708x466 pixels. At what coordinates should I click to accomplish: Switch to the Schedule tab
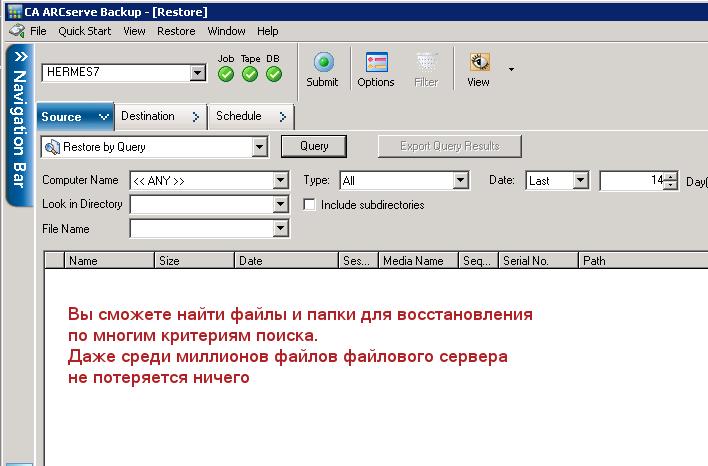[251, 116]
